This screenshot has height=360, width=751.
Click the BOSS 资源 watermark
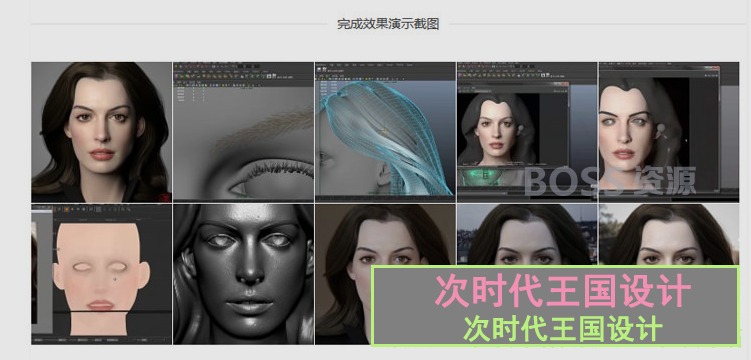click(610, 181)
